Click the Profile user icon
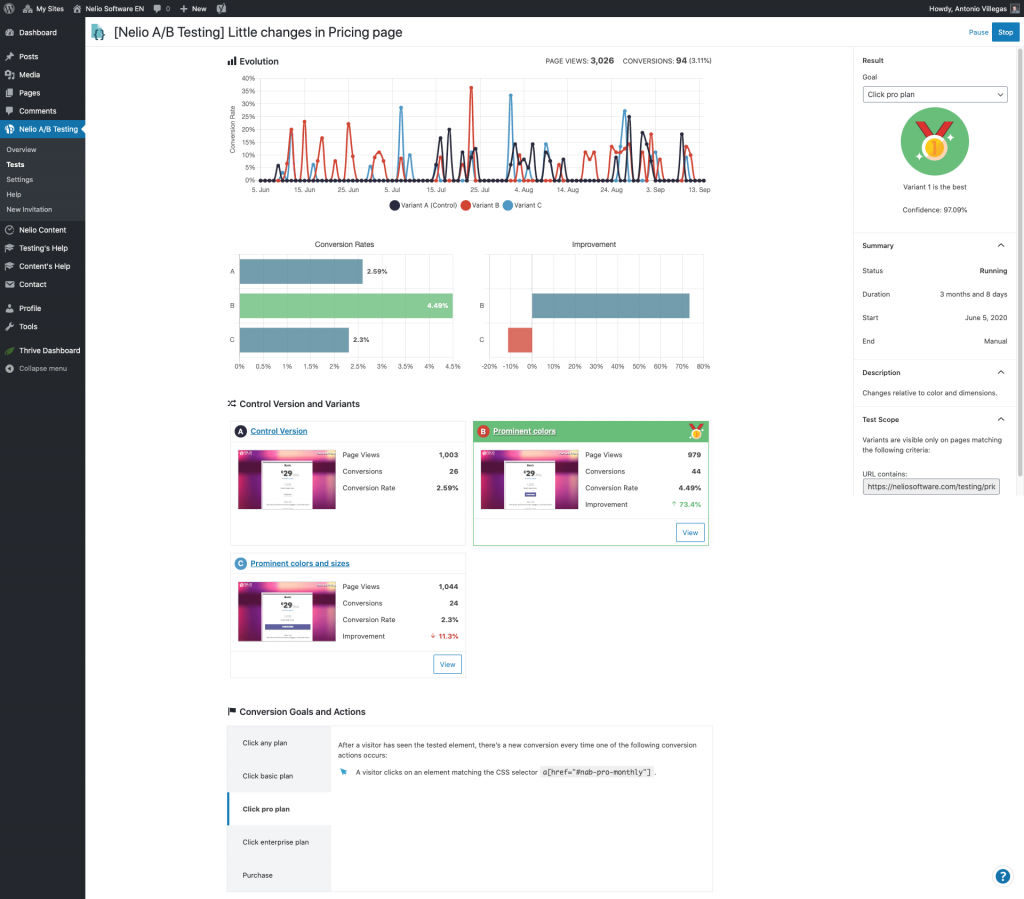This screenshot has height=899, width=1024. (10, 308)
